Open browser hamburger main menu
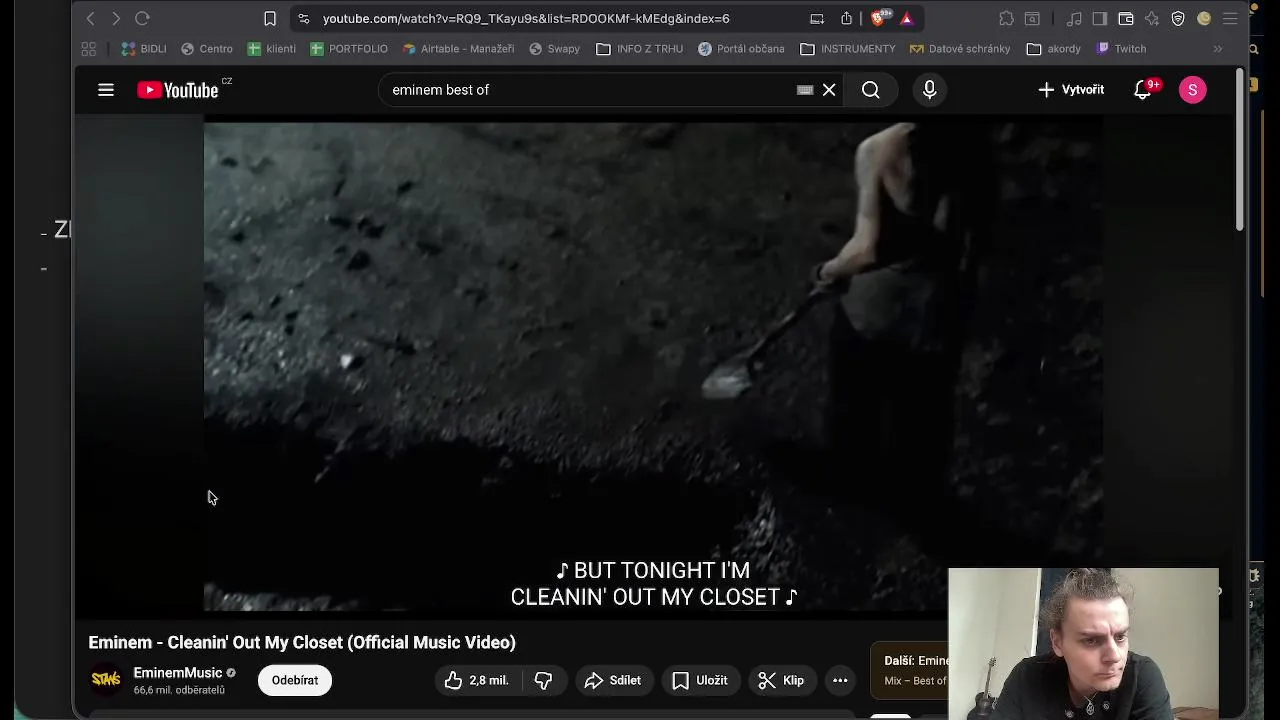The height and width of the screenshot is (720, 1280). 1230,18
